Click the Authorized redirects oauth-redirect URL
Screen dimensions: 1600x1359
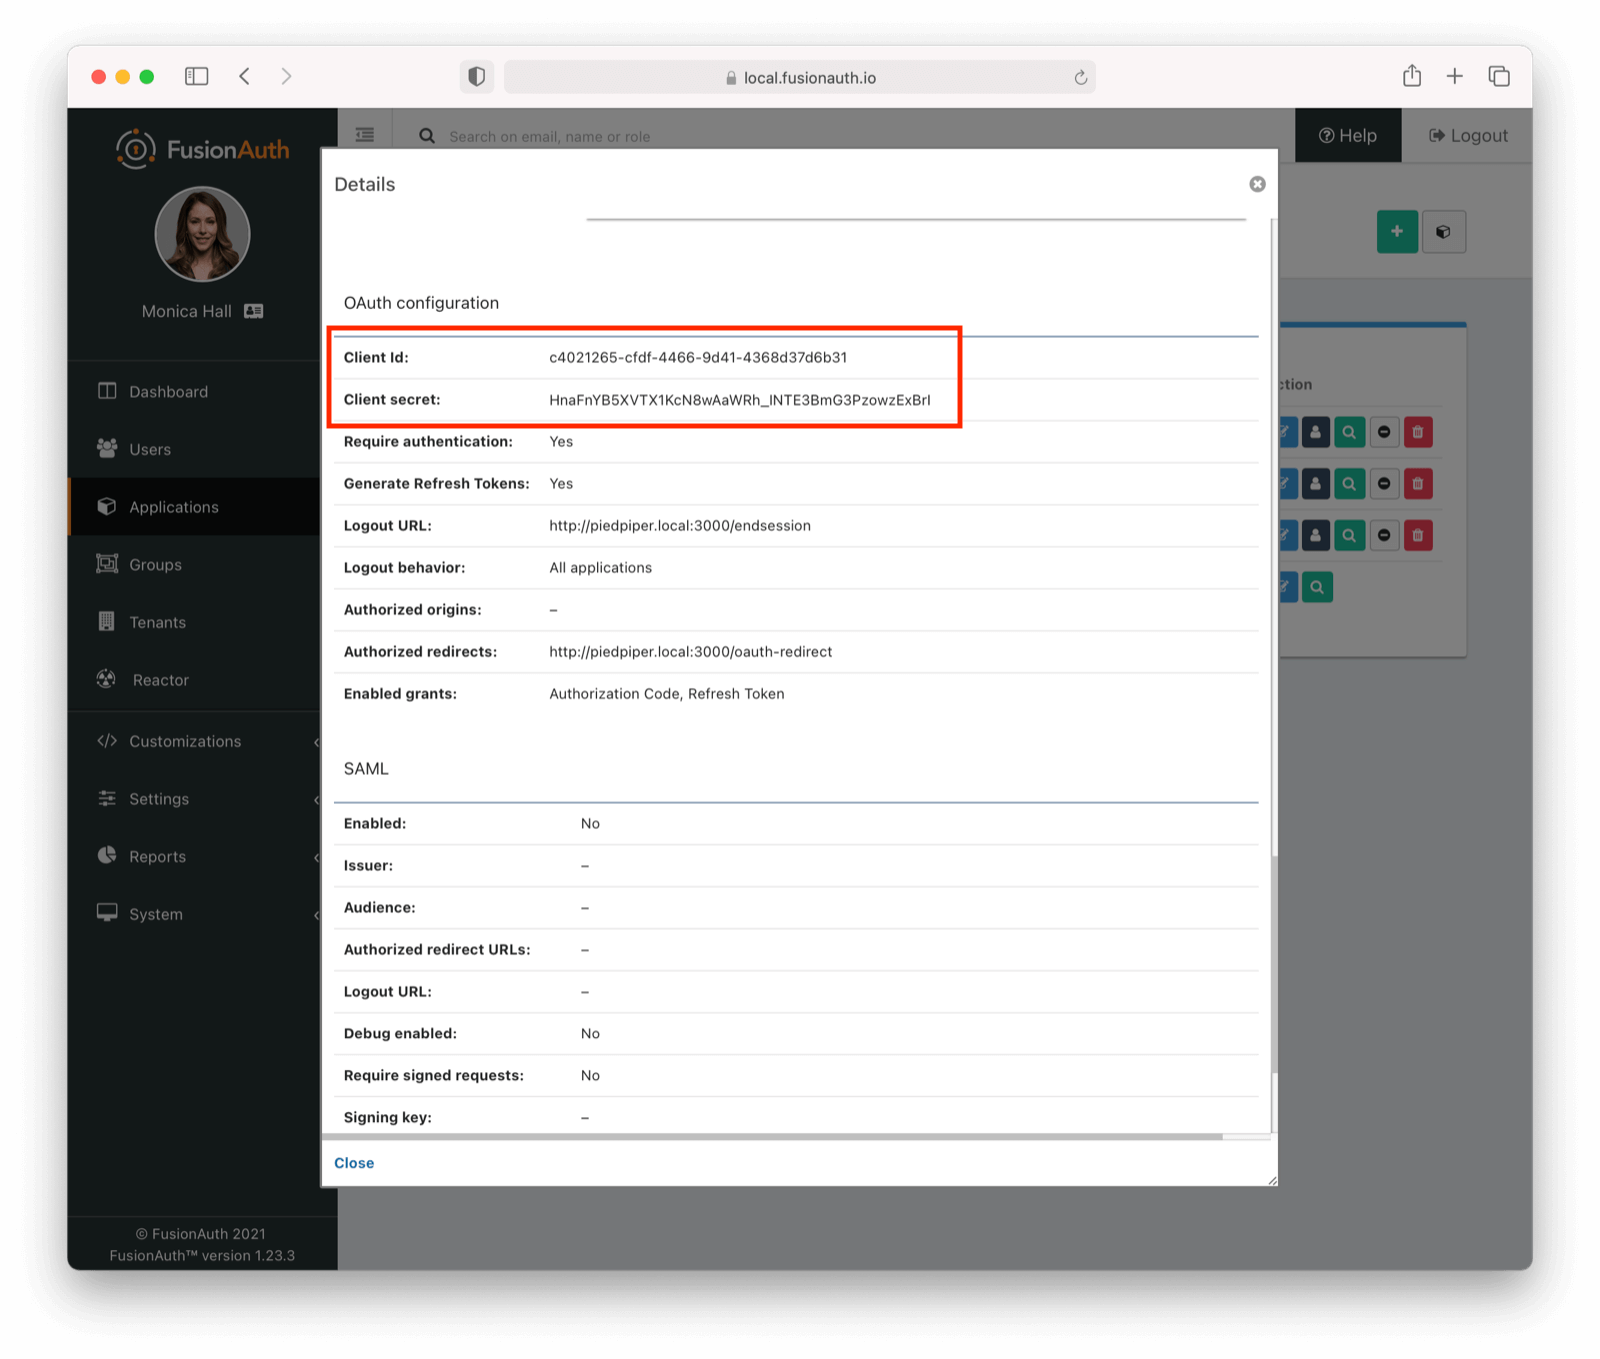pyautogui.click(x=690, y=652)
